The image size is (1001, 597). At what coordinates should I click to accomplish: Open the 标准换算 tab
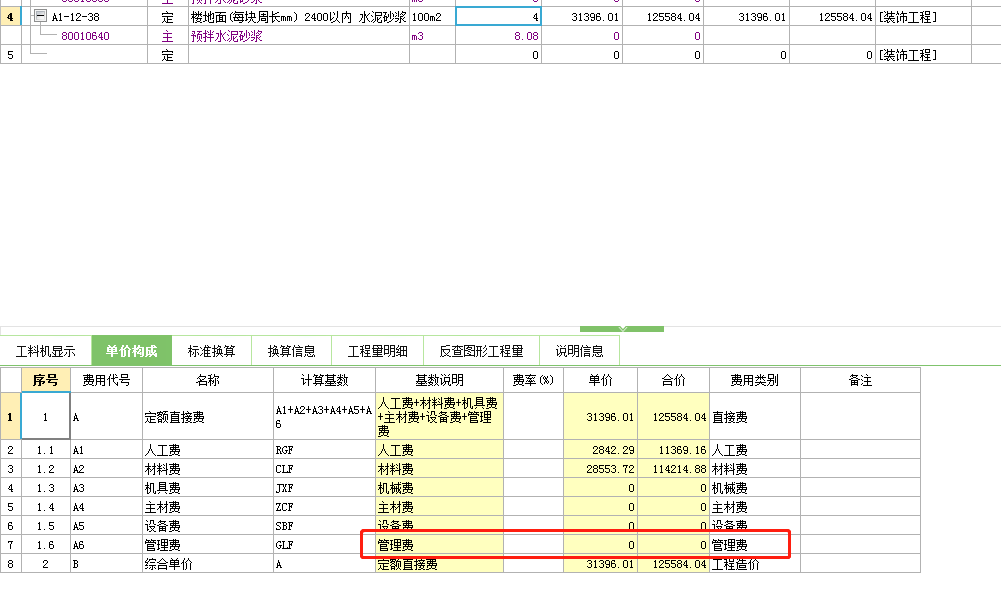[211, 351]
